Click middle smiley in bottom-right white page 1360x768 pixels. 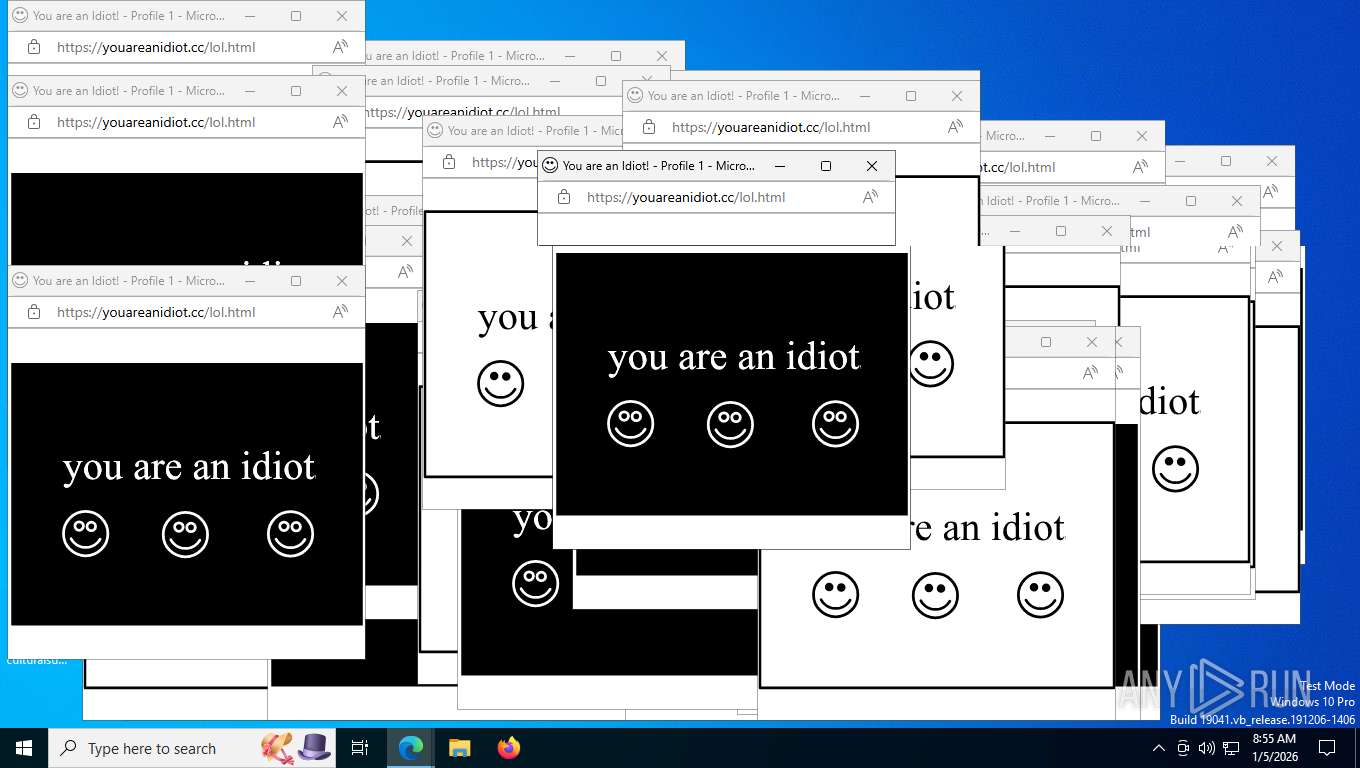pos(936,595)
